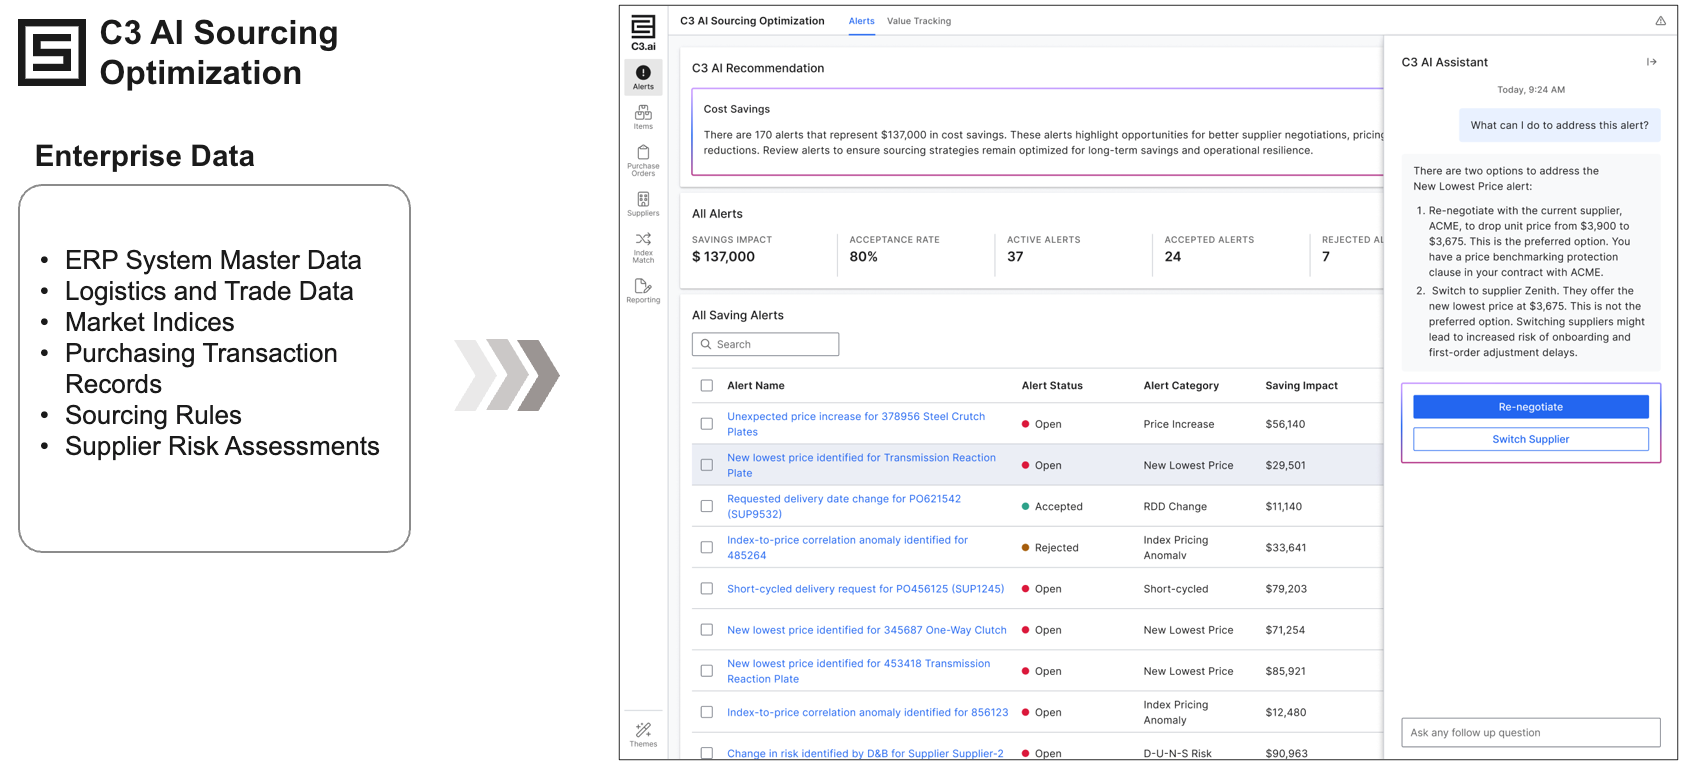Open Index Match in the sidebar
The width and height of the screenshot is (1684, 766).
643,247
